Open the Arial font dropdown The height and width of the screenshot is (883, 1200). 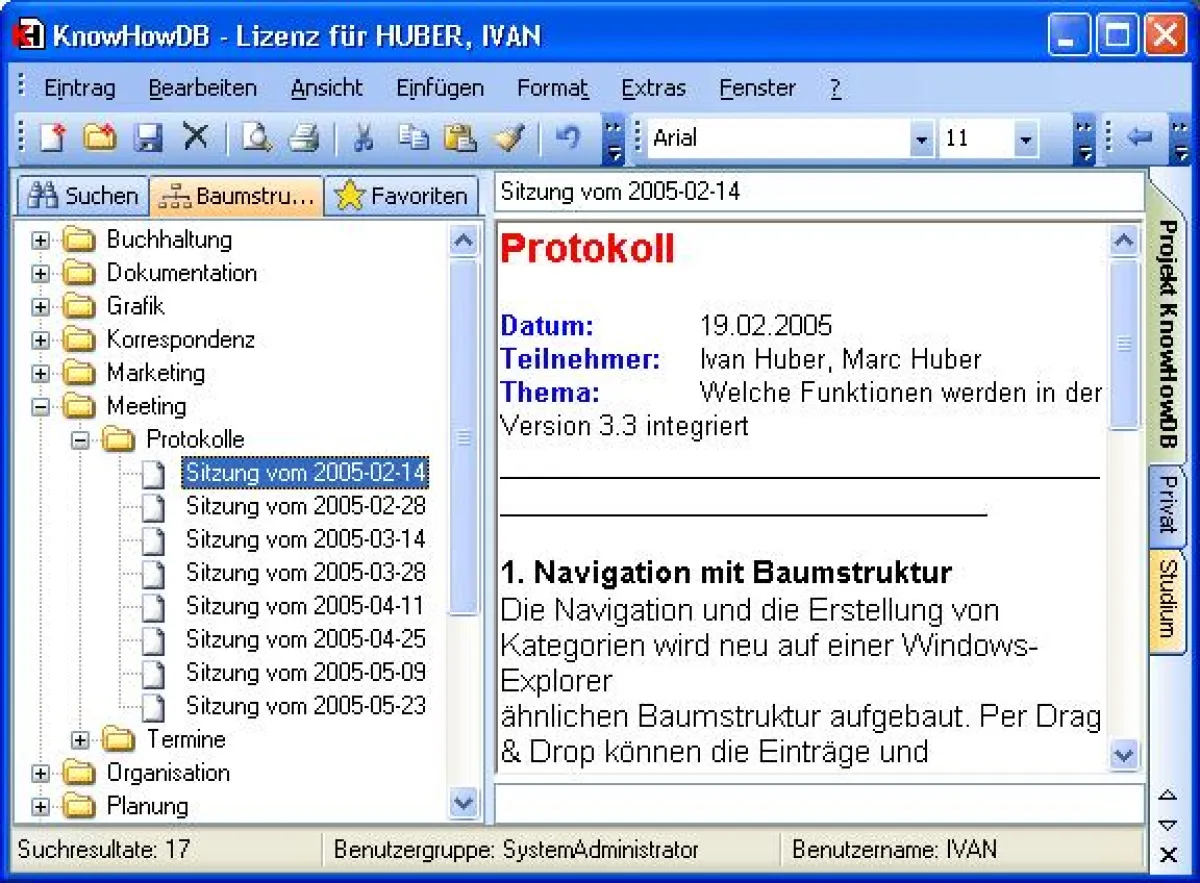click(921, 138)
